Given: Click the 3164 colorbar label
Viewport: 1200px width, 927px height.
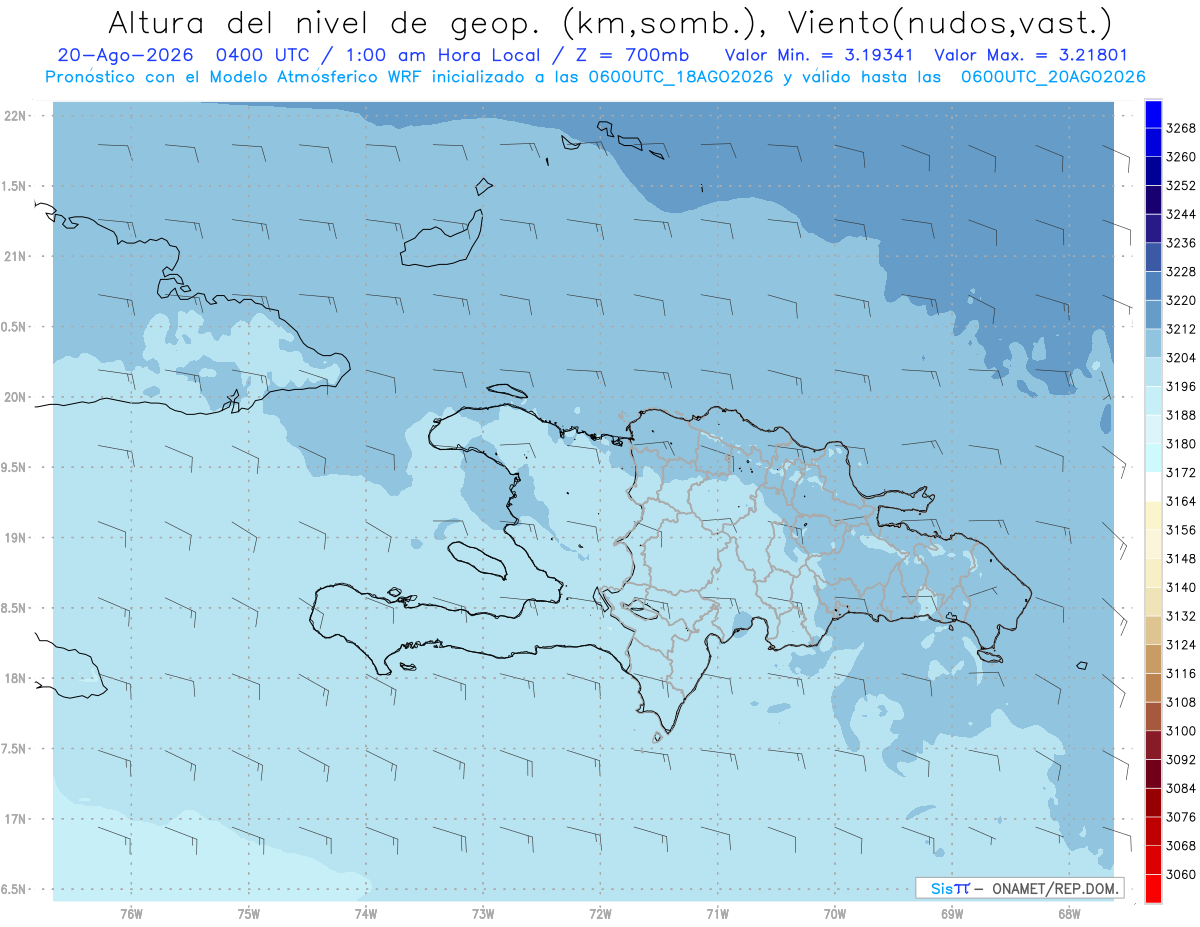Looking at the screenshot, I should pos(1180,501).
